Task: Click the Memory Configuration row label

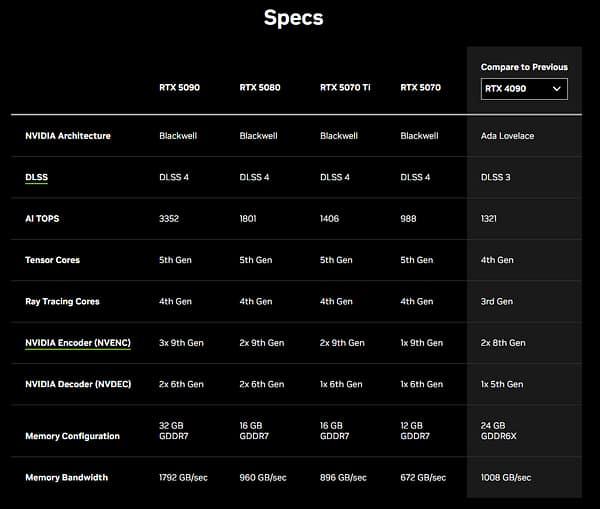Action: point(72,436)
